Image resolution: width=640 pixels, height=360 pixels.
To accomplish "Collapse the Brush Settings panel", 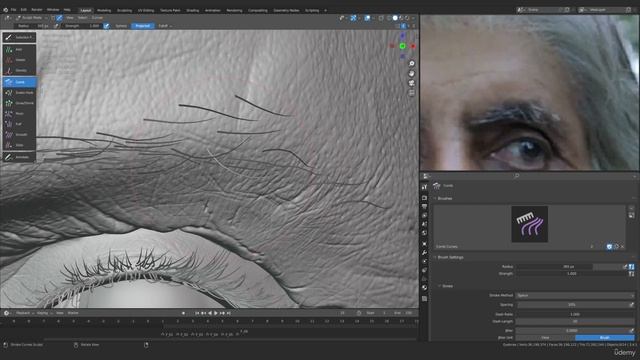I will click(450, 258).
